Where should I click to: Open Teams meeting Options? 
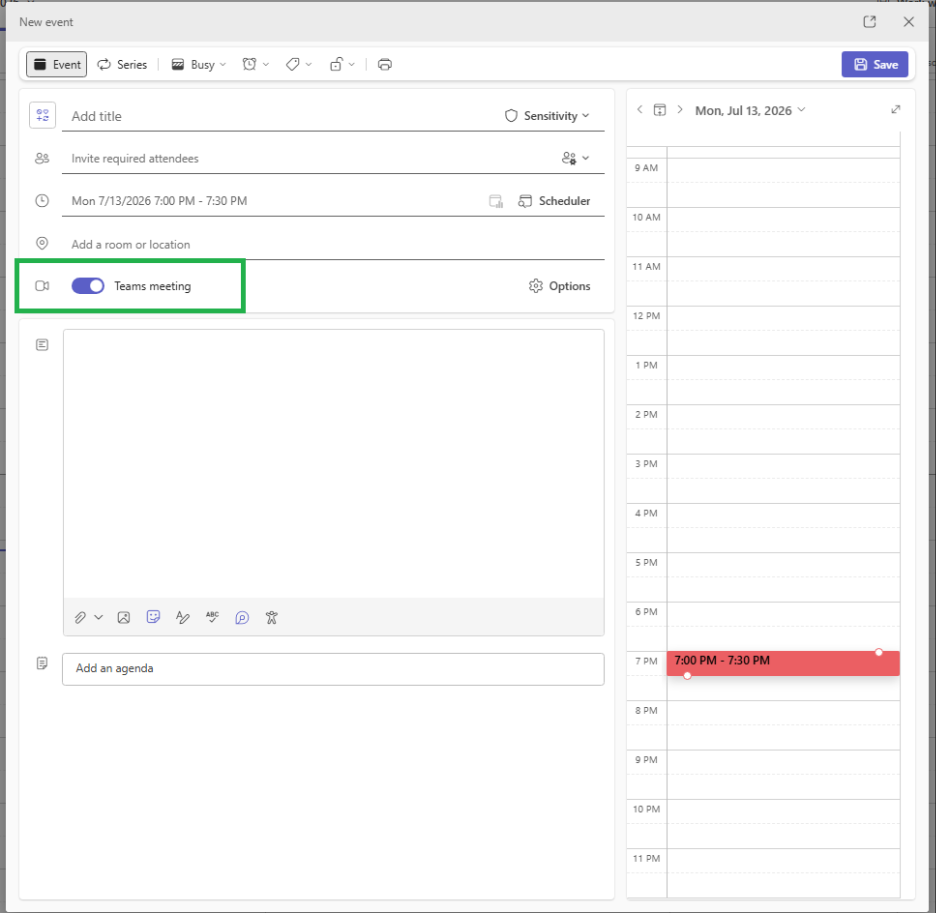pyautogui.click(x=559, y=286)
